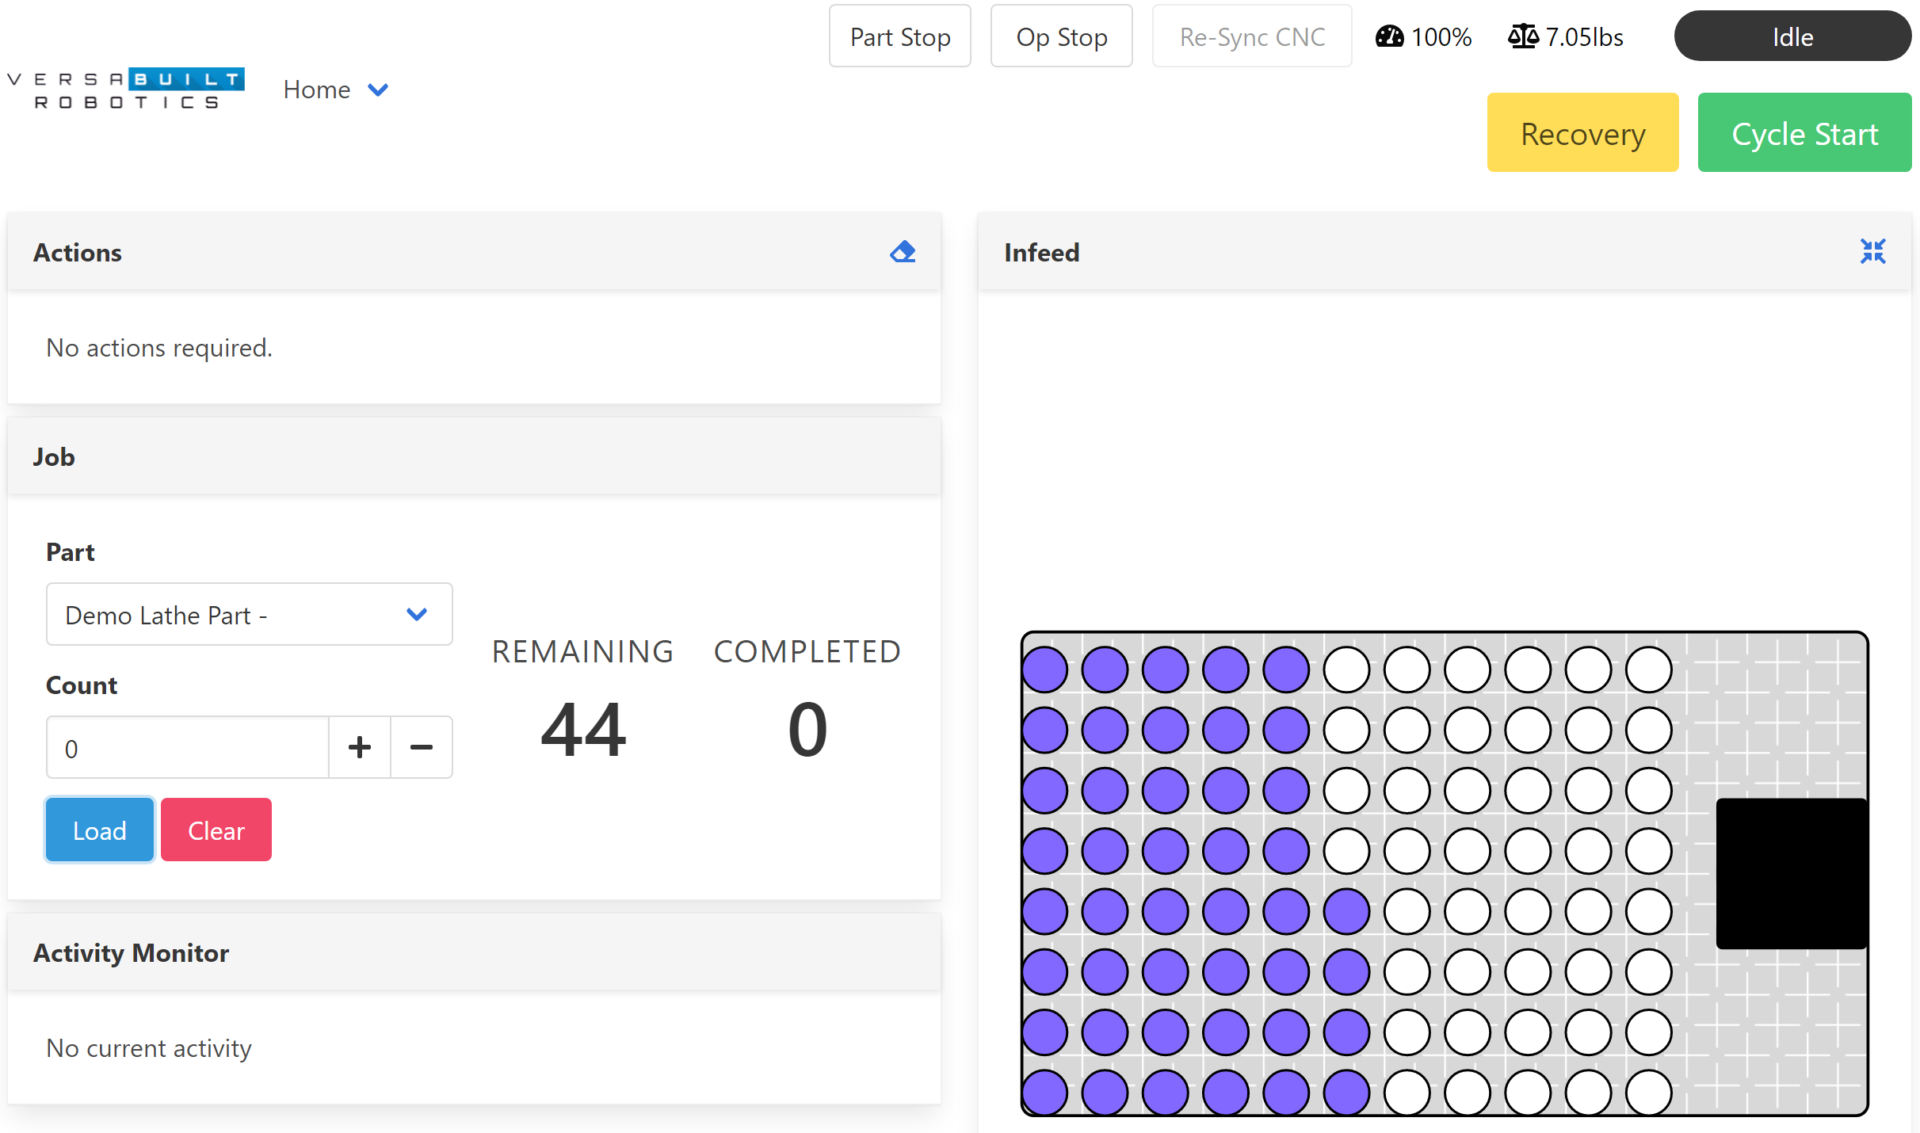The width and height of the screenshot is (1920, 1133).
Task: Expand the Demo Lathe Part selector
Action: coord(249,614)
